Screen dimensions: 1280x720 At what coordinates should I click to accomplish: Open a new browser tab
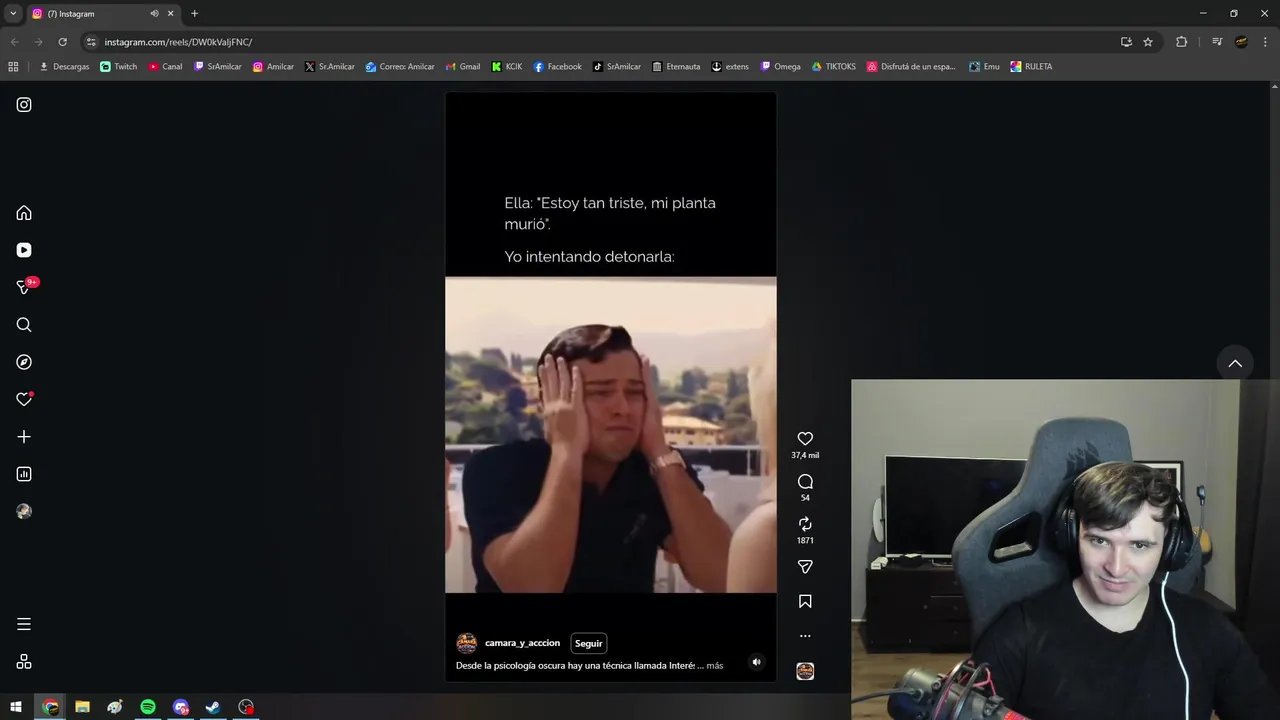194,14
